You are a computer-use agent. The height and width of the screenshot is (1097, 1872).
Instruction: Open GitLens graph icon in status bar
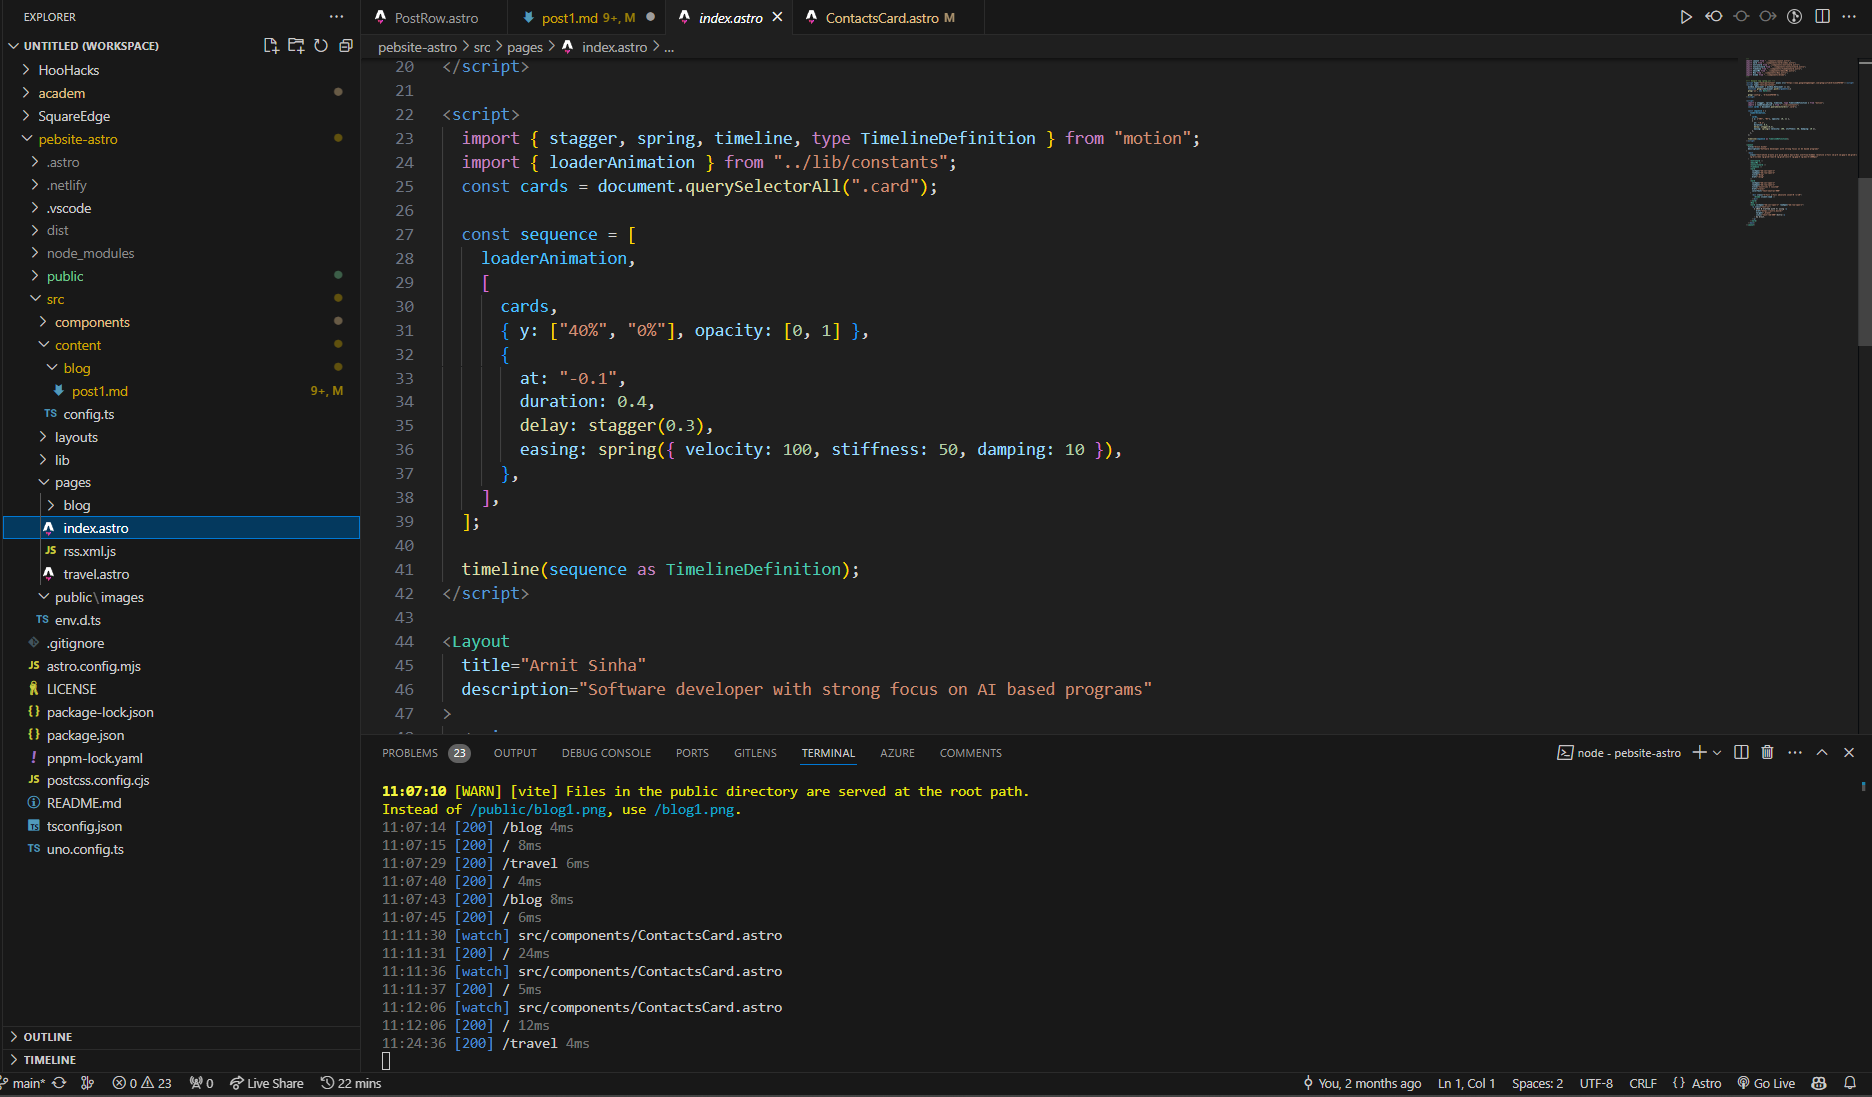[x=88, y=1083]
